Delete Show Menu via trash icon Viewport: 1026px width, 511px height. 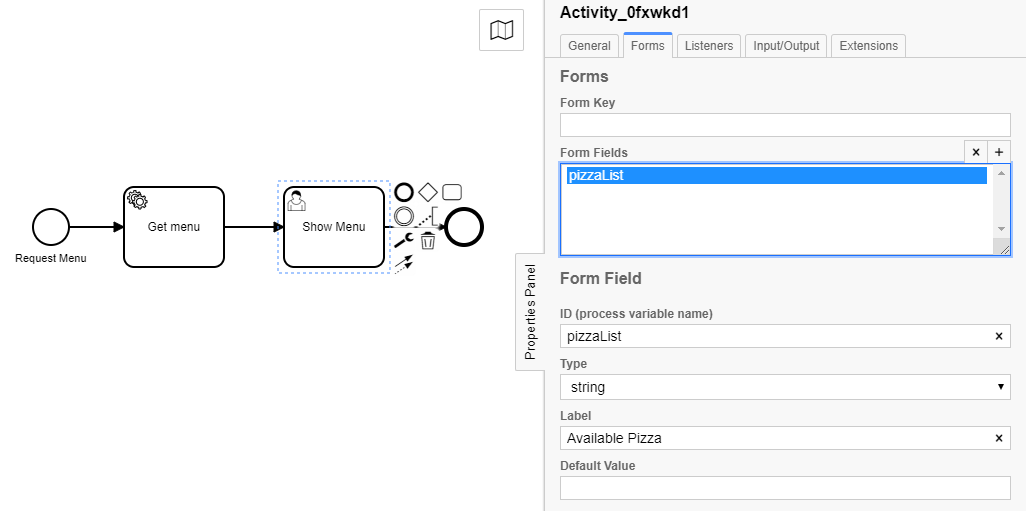428,240
